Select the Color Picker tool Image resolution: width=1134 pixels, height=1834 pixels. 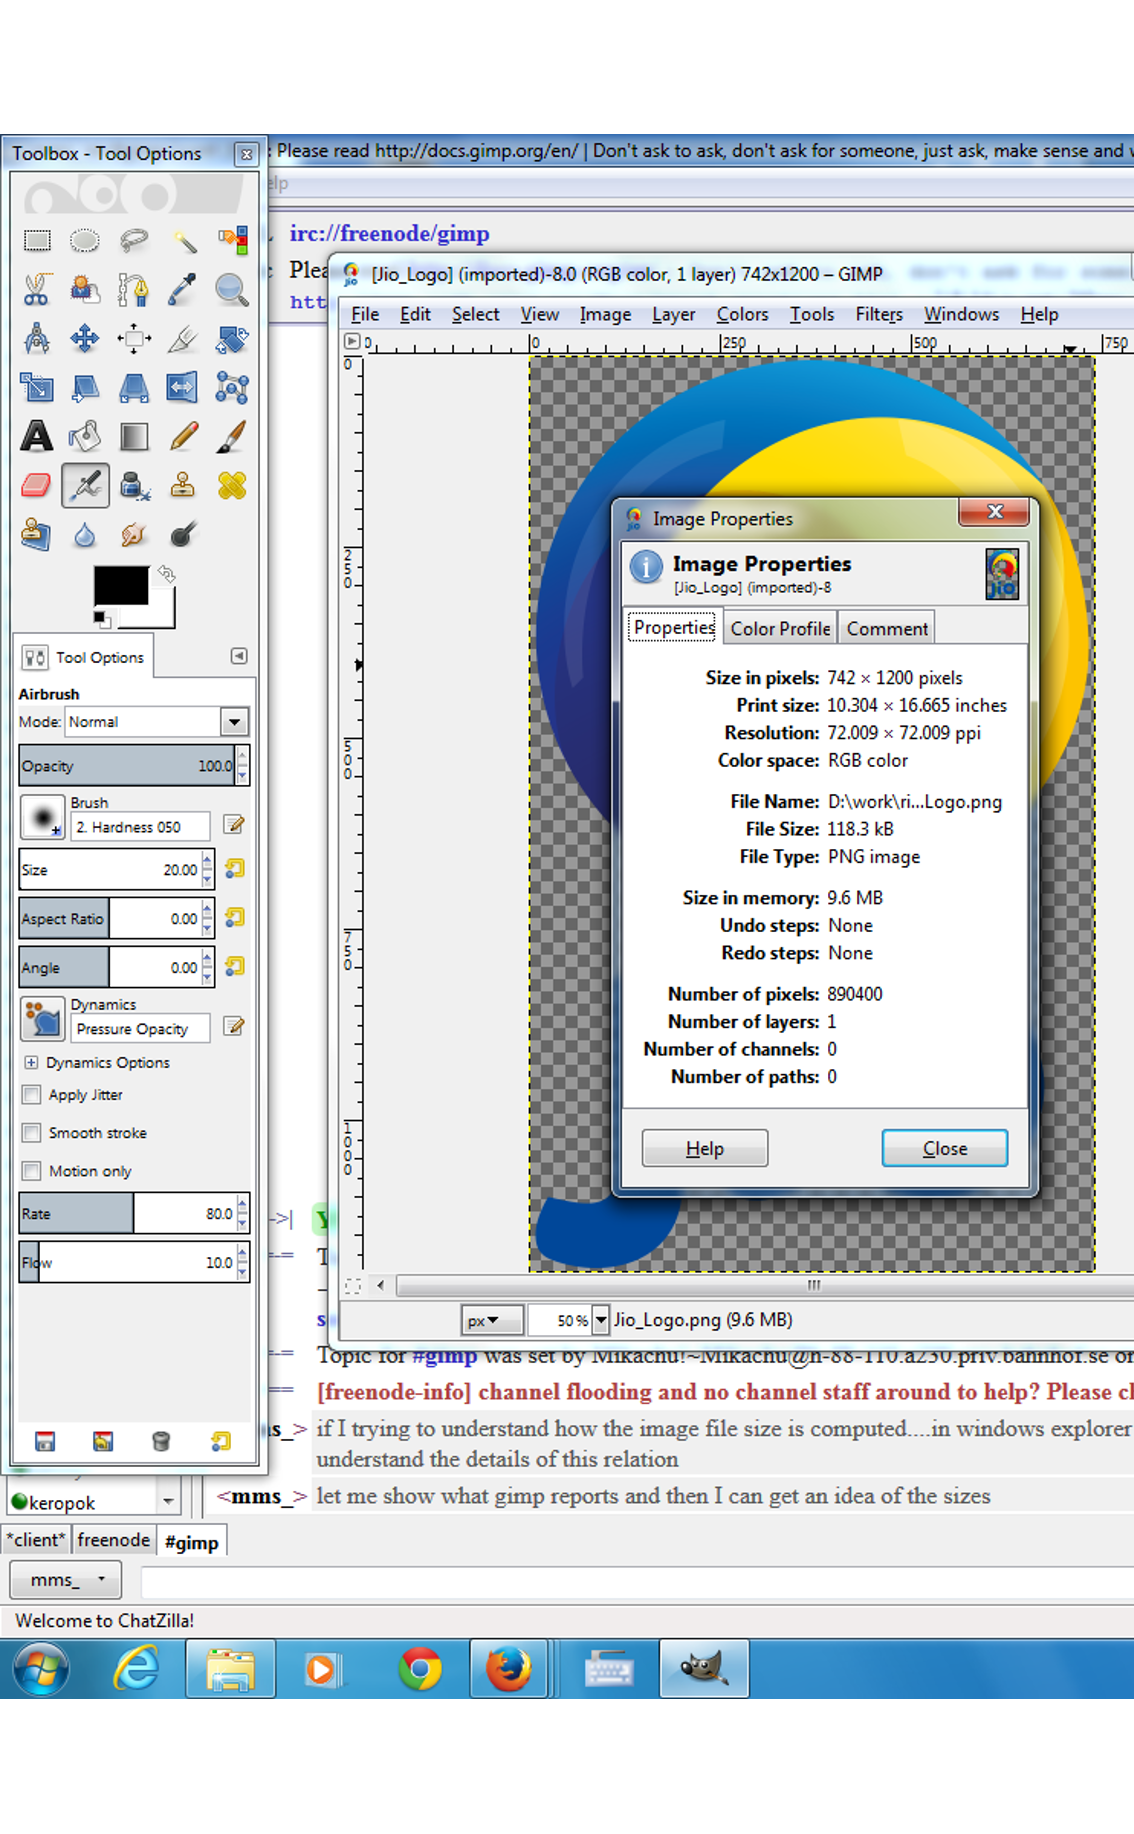tap(183, 289)
